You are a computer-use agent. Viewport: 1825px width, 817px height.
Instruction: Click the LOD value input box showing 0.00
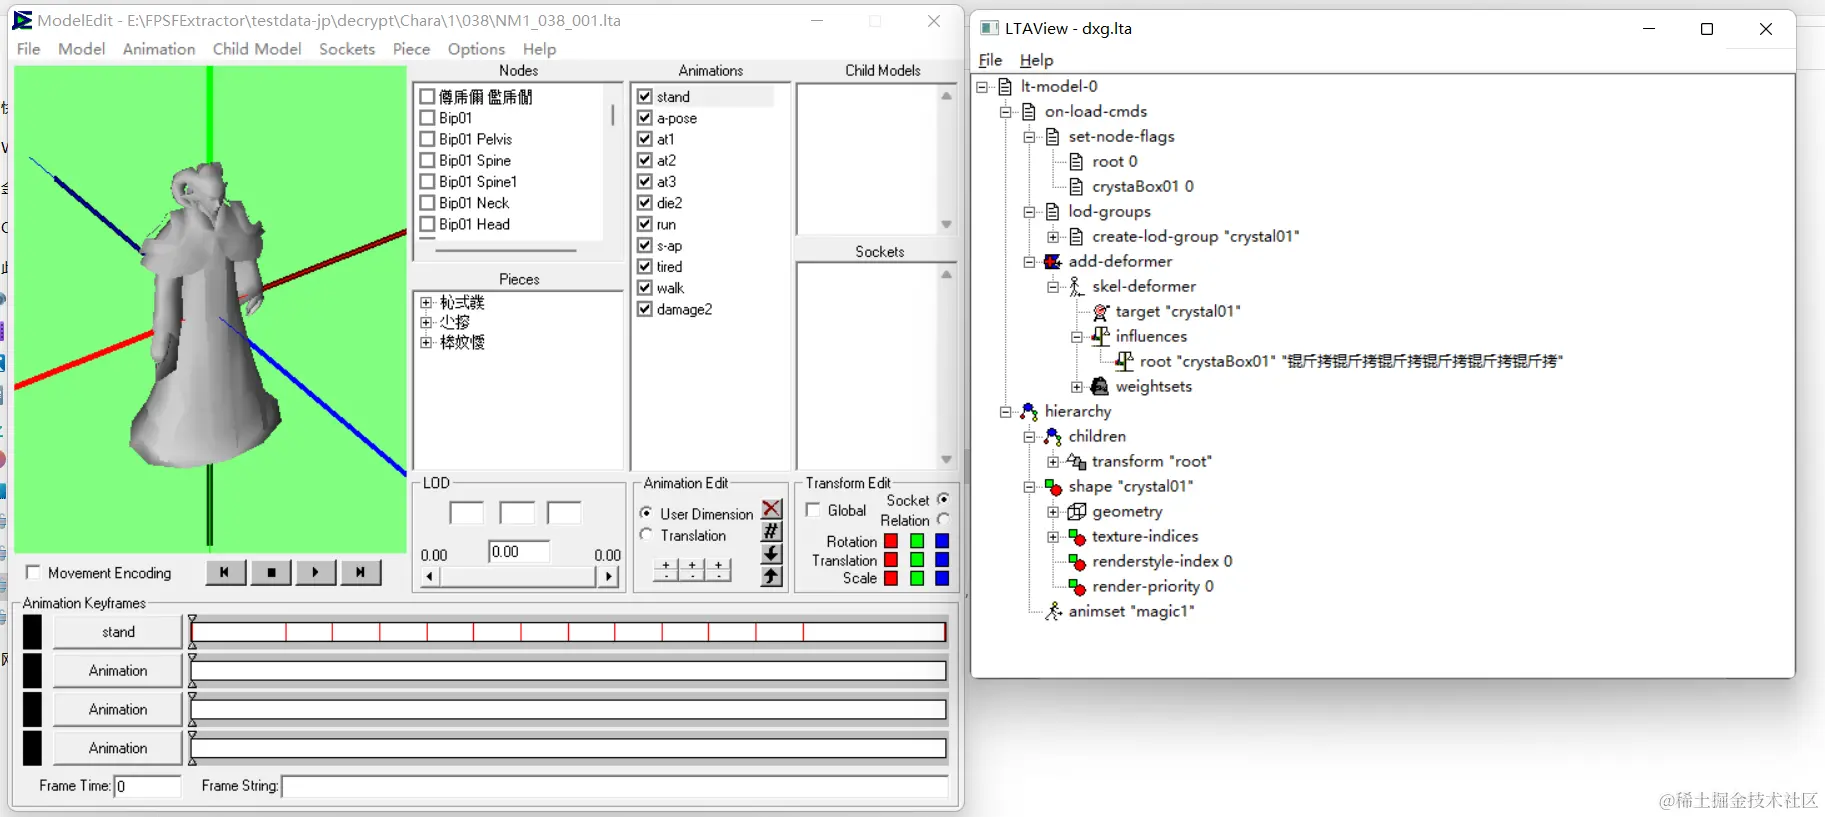[519, 552]
